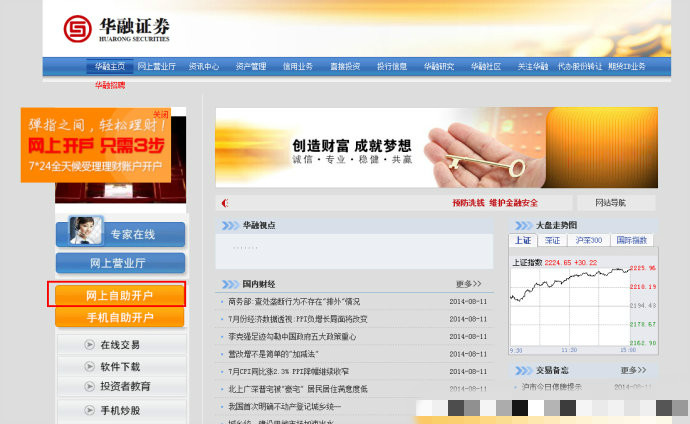Open news 7月份经济数据透视:PPI负增长局面将改变

point(298,319)
